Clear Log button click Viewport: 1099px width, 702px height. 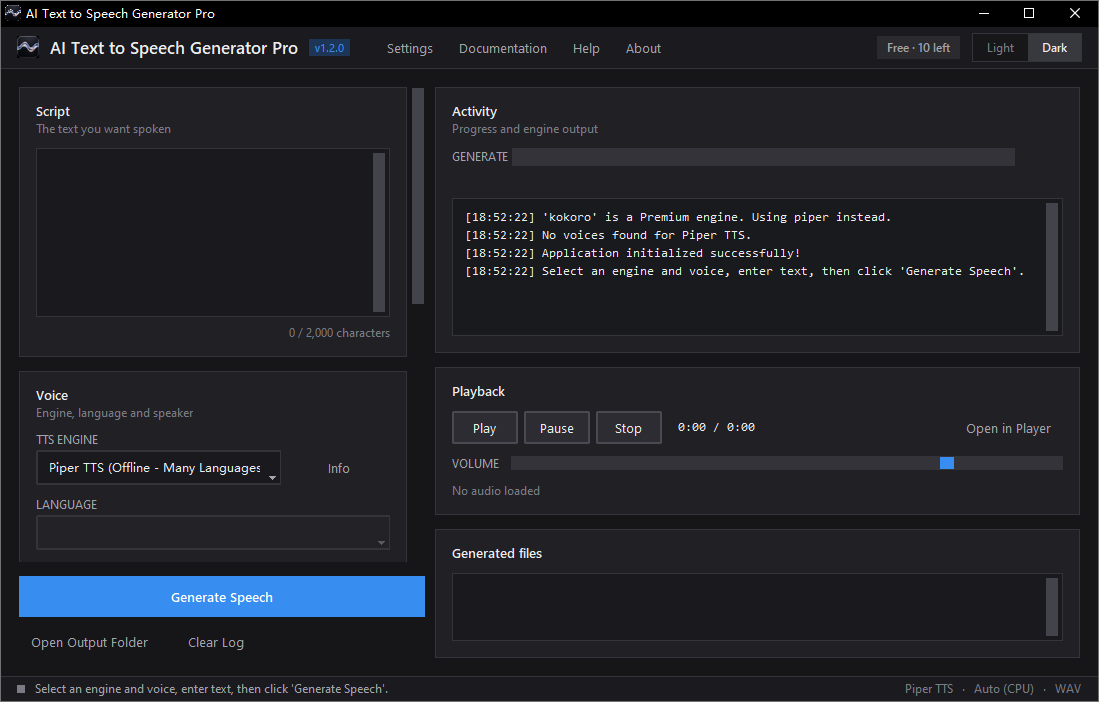[216, 642]
